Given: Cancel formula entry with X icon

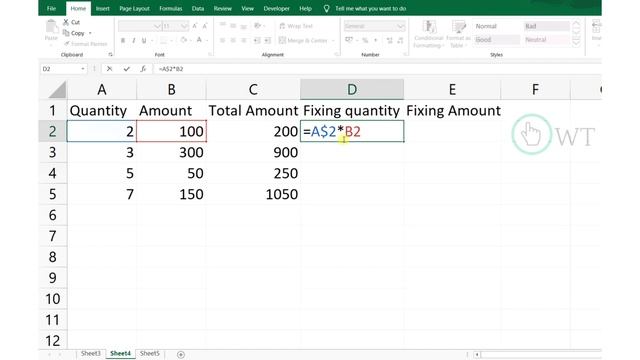Looking at the screenshot, I should (x=109, y=69).
